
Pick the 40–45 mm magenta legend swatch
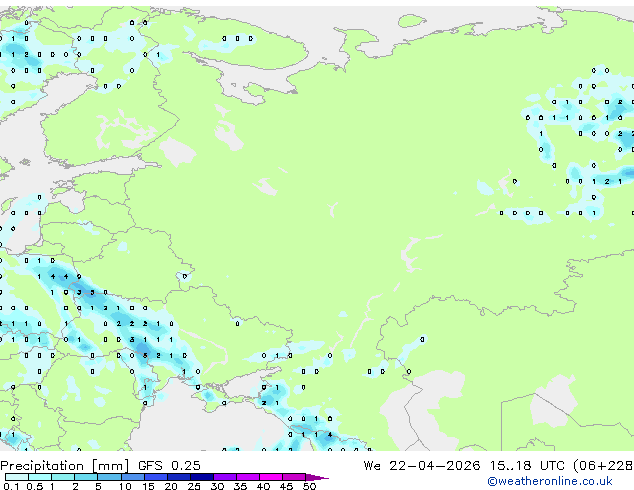click(271, 477)
